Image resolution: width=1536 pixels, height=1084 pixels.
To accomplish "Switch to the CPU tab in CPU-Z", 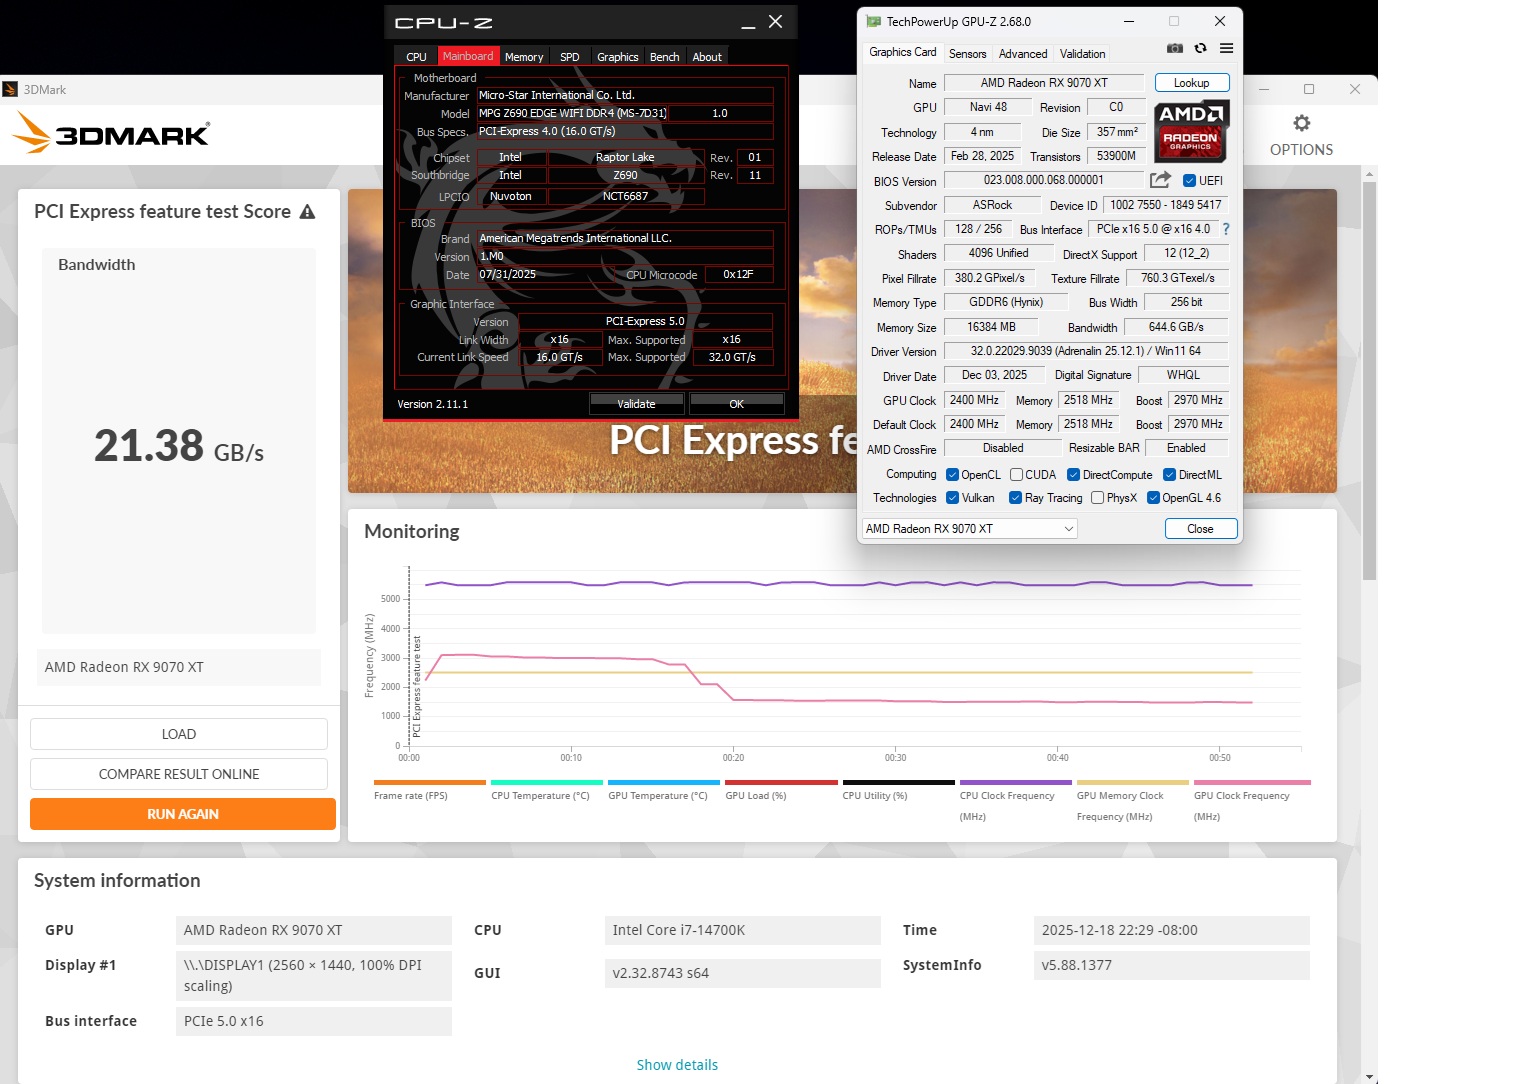I will click(417, 57).
